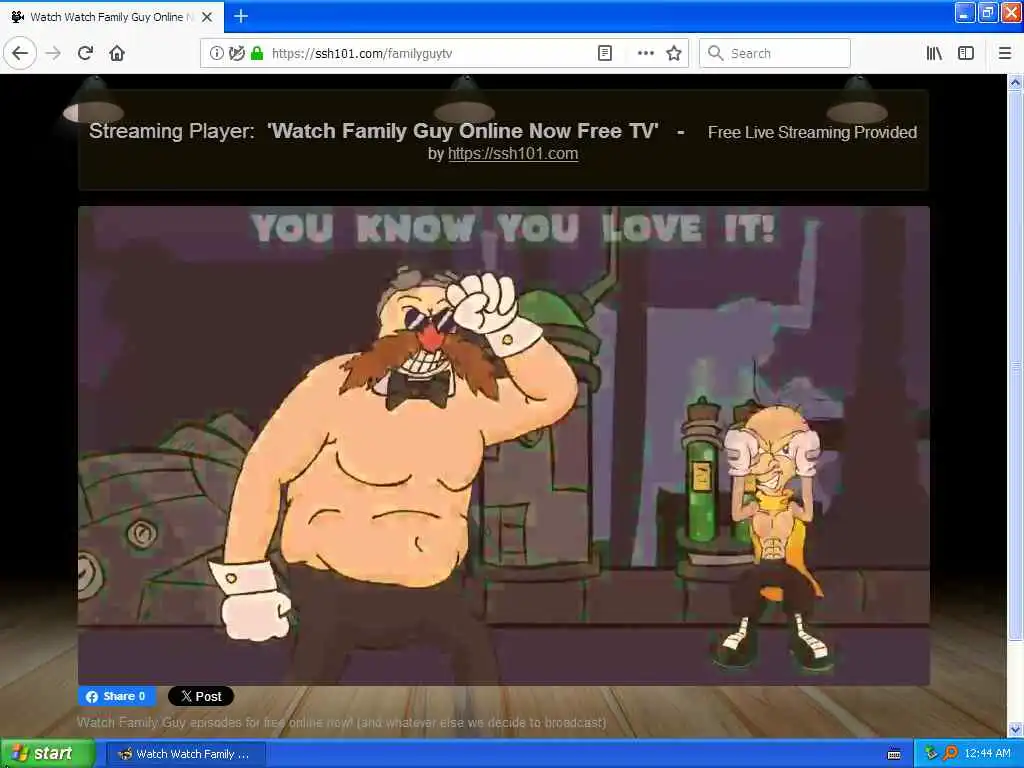1024x768 pixels.
Task: Click the page scrollbar down arrow
Action: 1015,729
